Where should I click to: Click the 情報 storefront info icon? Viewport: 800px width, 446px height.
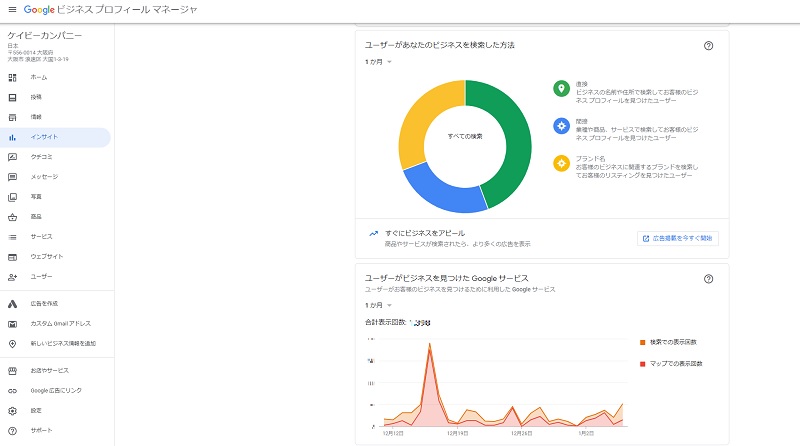12,117
